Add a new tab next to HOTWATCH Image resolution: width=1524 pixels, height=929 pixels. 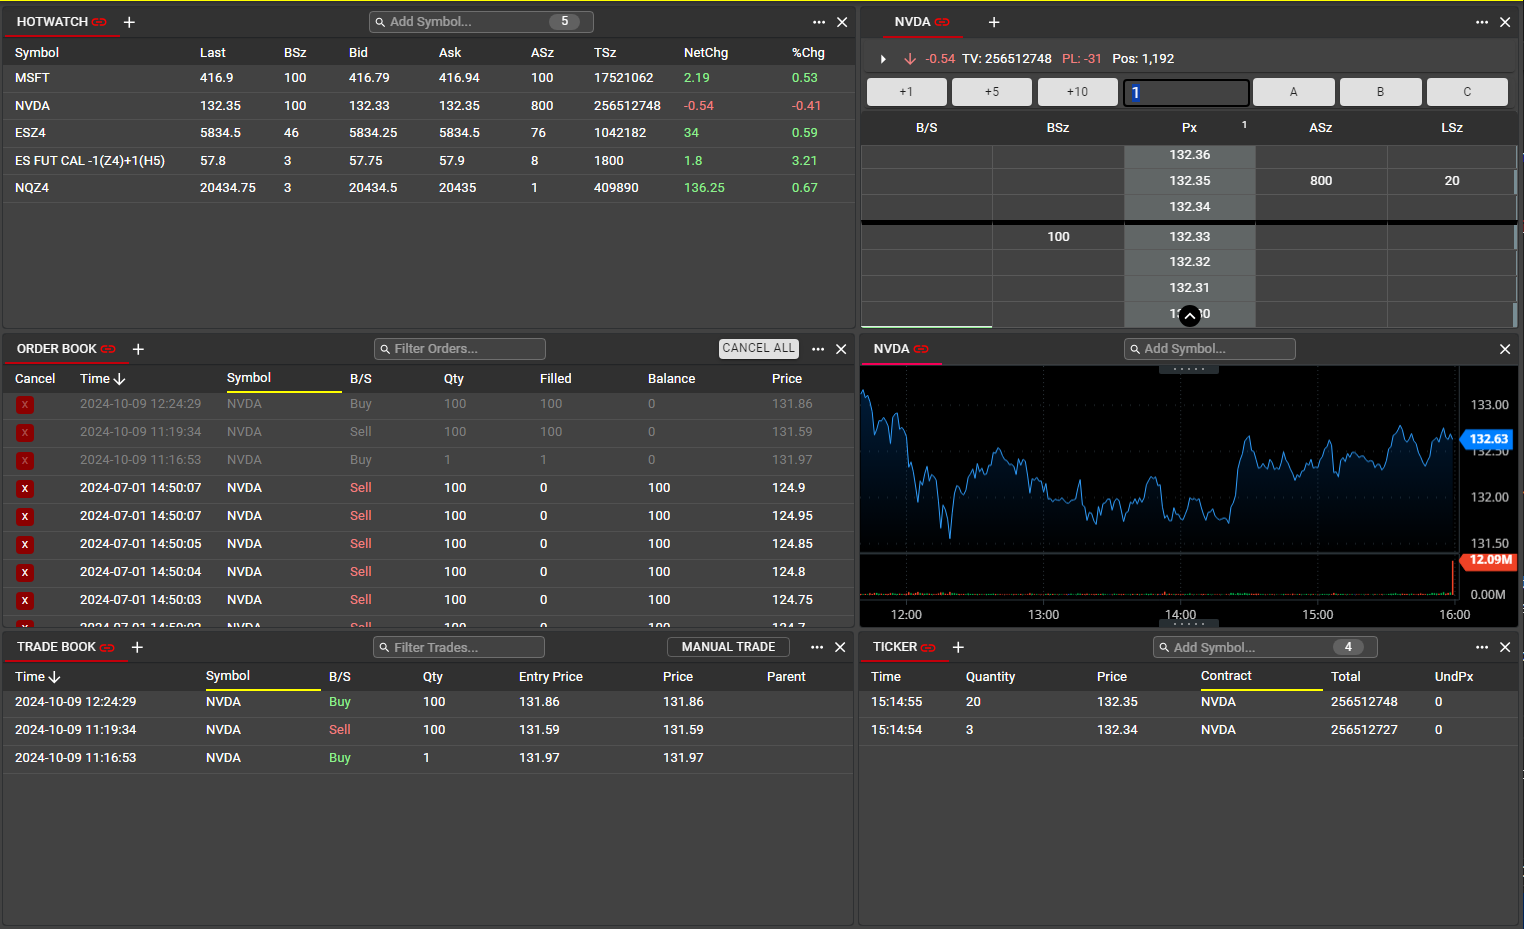pos(129,22)
